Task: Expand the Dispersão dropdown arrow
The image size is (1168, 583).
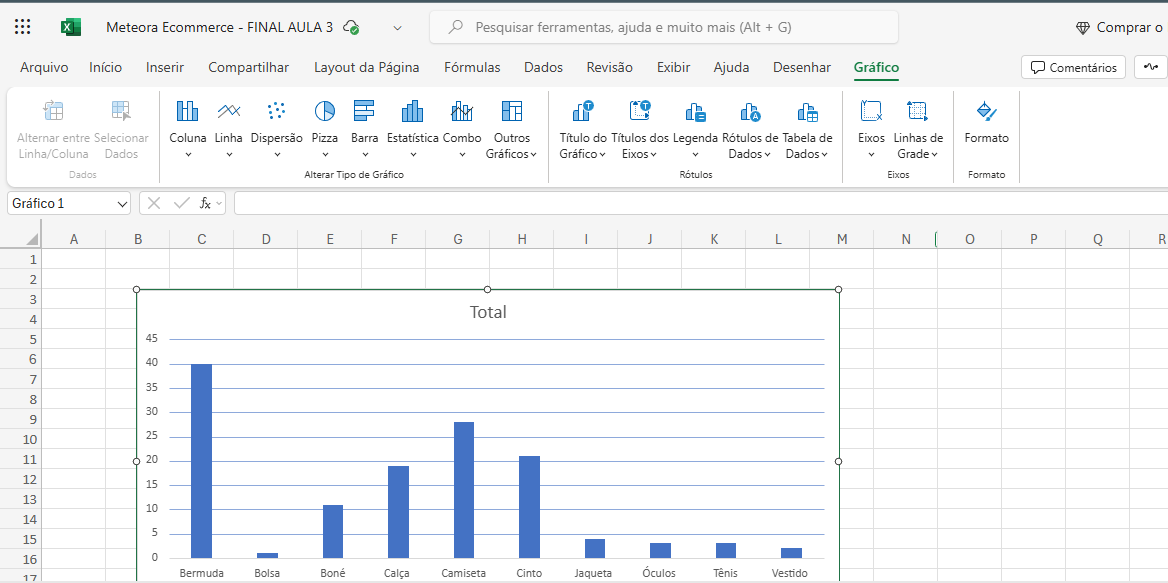Action: [277, 155]
